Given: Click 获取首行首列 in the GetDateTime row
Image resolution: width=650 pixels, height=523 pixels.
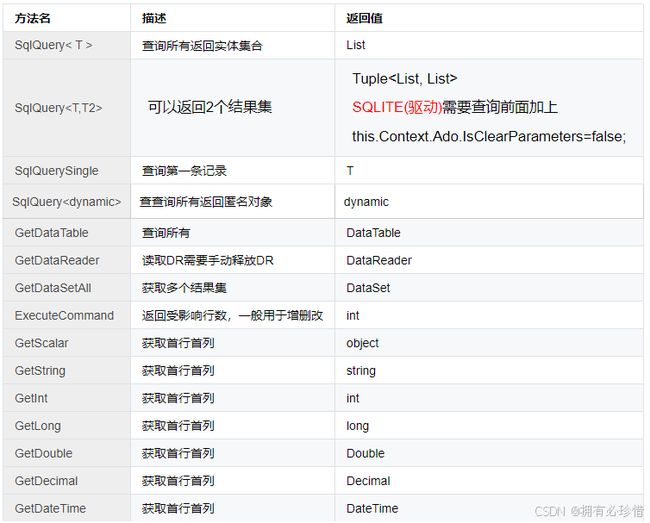Looking at the screenshot, I should [178, 508].
